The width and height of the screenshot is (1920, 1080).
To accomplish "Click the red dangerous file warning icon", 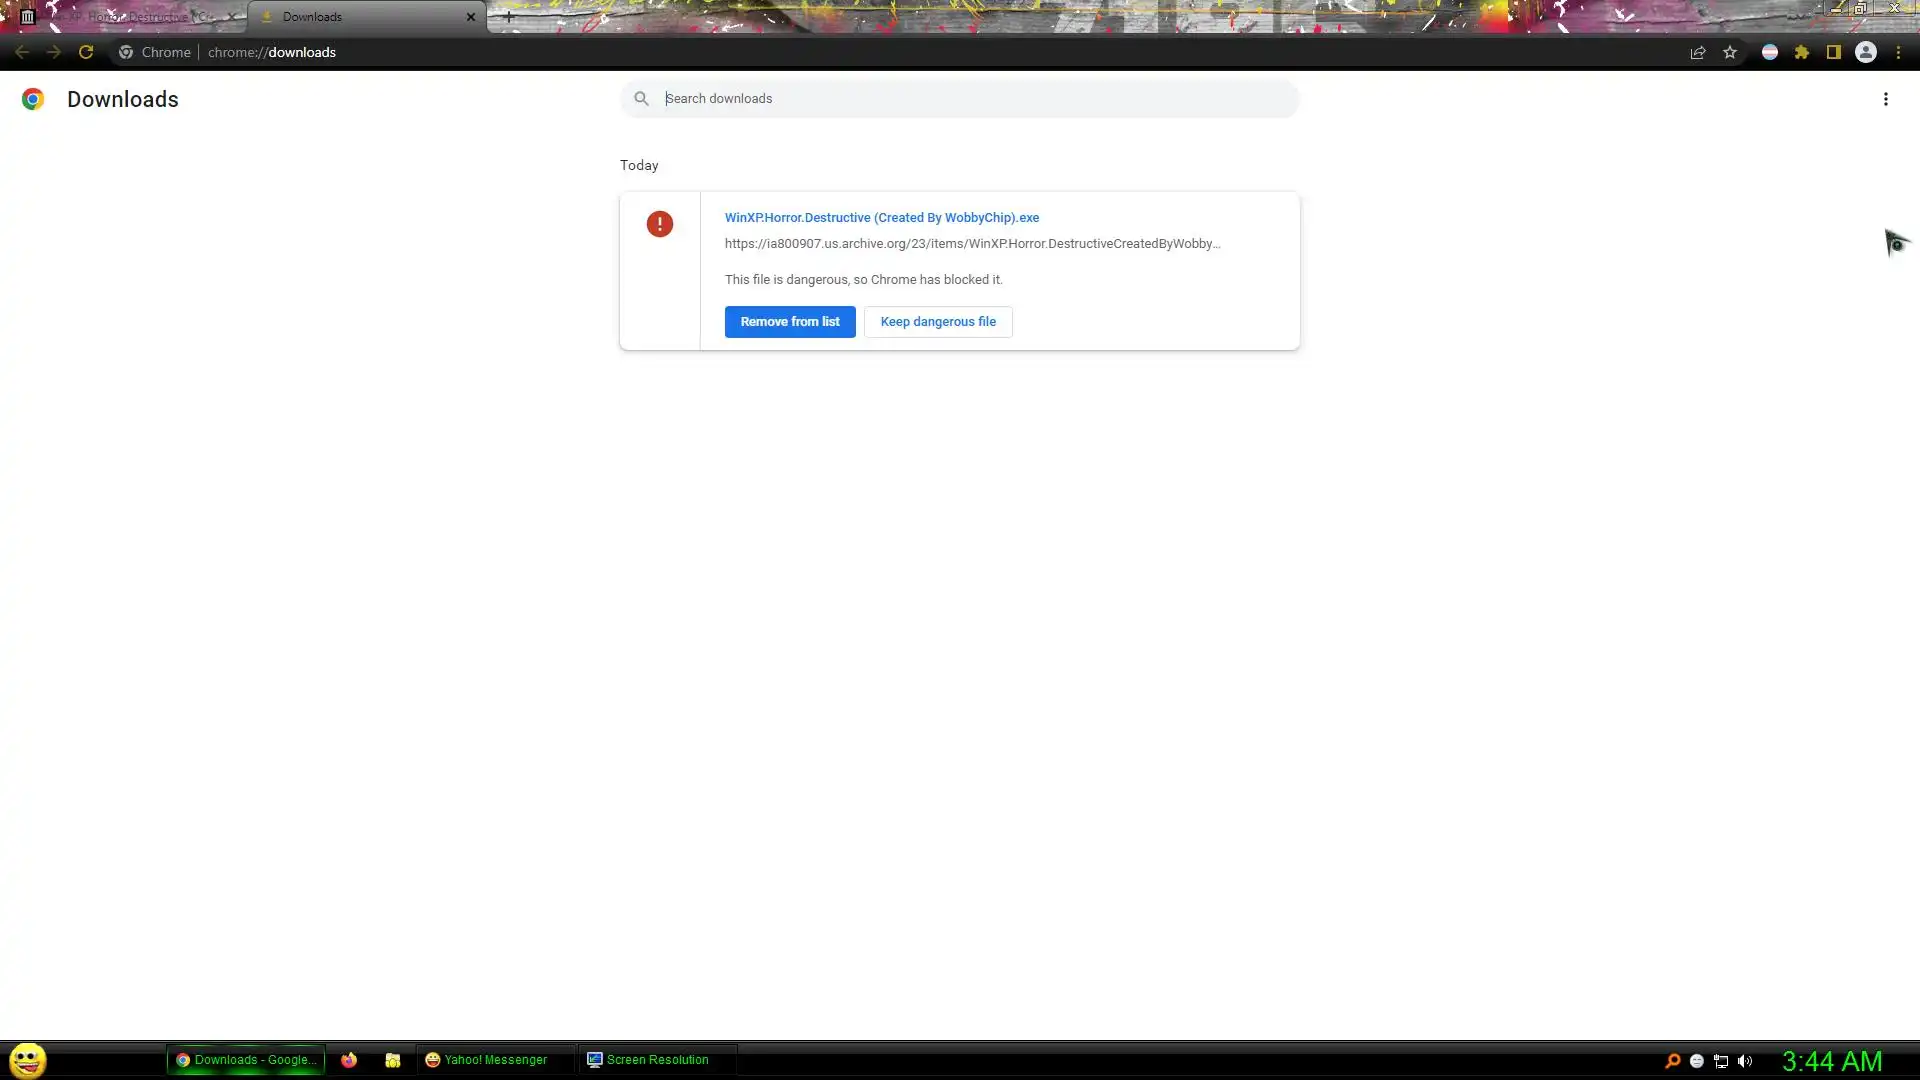I will [660, 224].
